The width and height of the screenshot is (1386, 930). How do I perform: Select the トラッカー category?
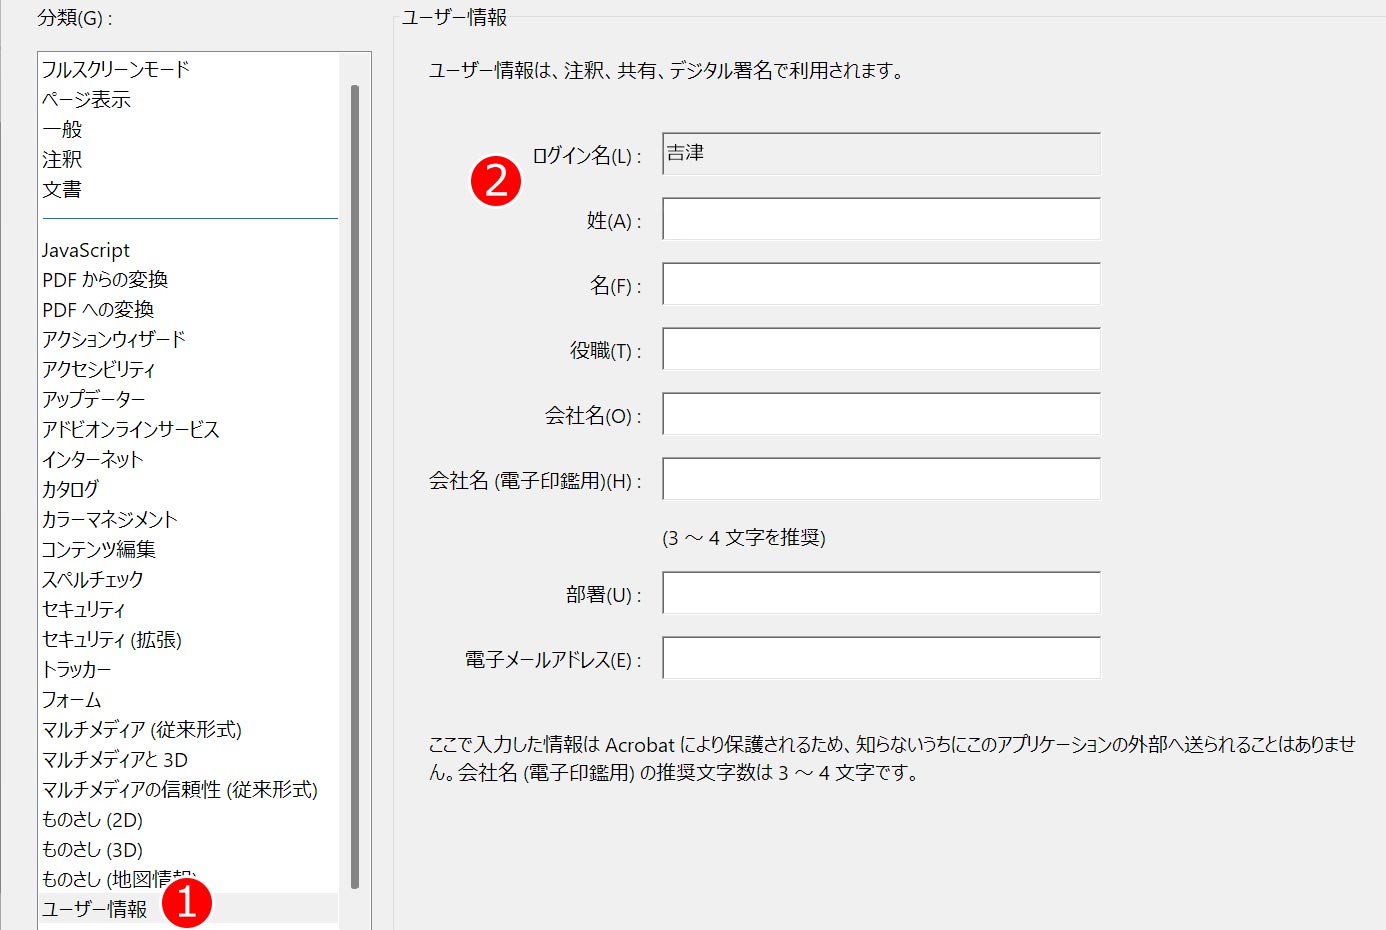coord(76,670)
